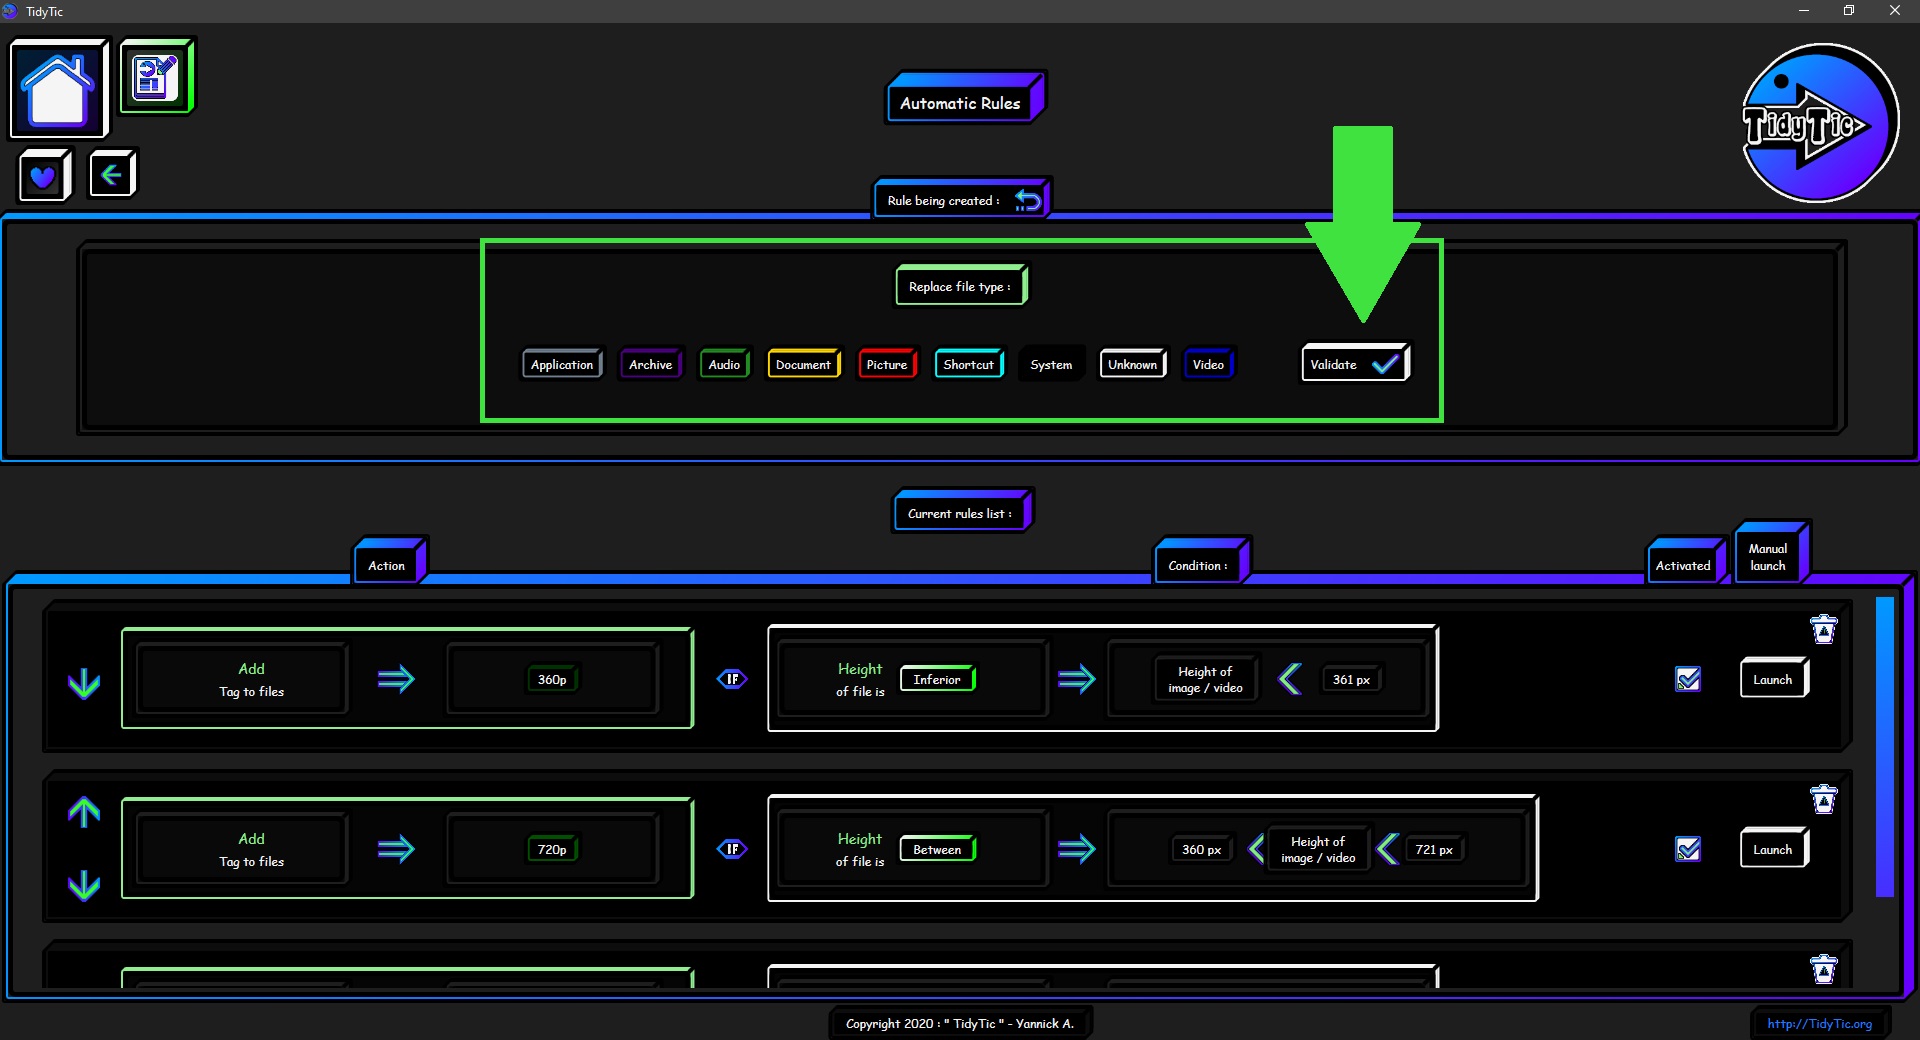
Task: Toggle Activated checkbox for 720p rule
Action: (1688, 849)
